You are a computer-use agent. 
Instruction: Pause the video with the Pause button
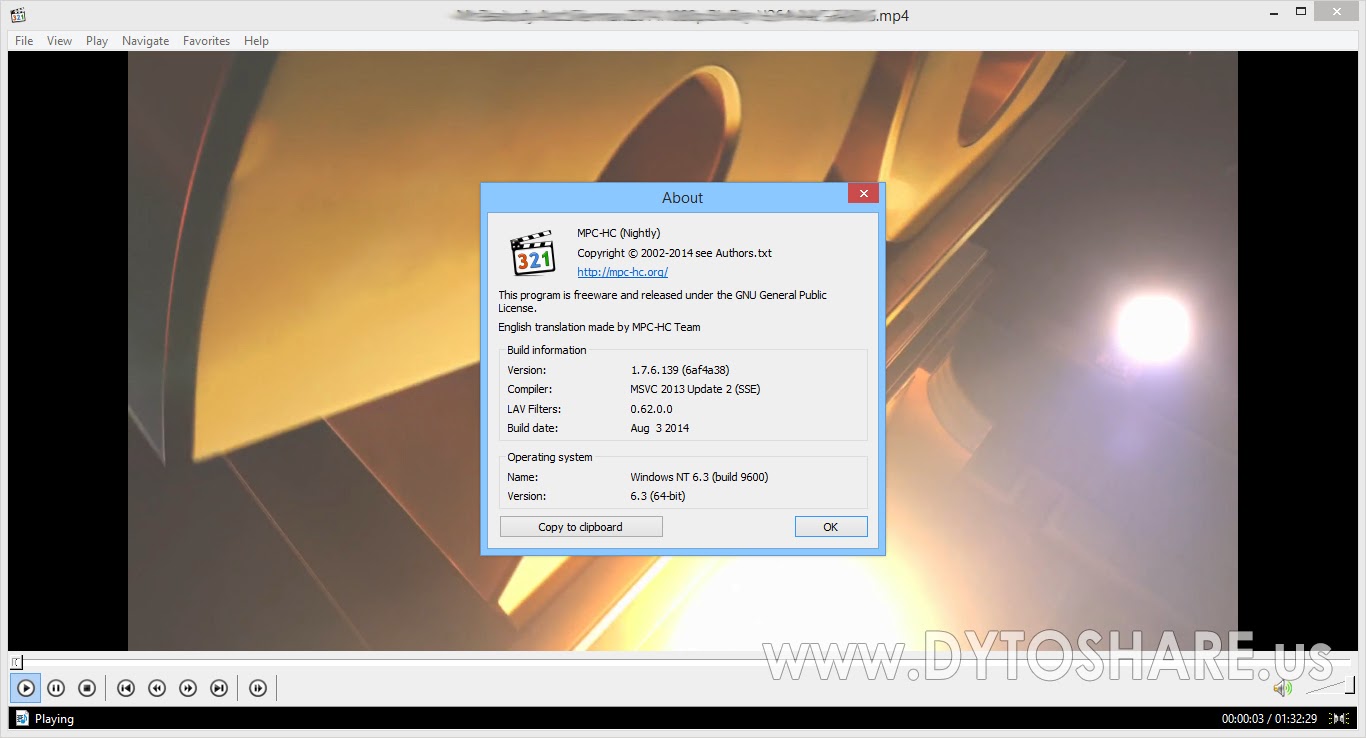point(56,688)
